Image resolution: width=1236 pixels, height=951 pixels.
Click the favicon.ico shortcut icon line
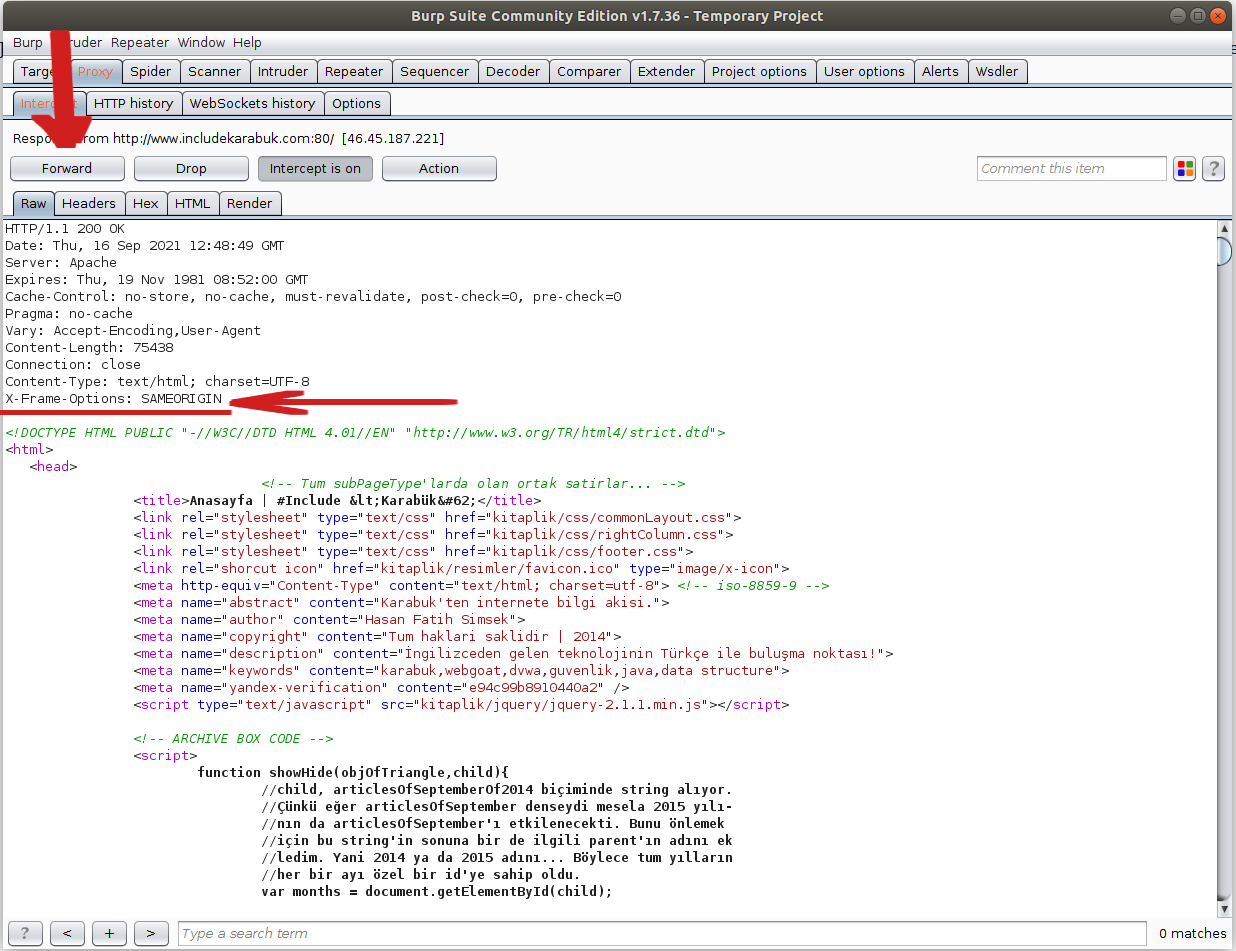[x=461, y=569]
